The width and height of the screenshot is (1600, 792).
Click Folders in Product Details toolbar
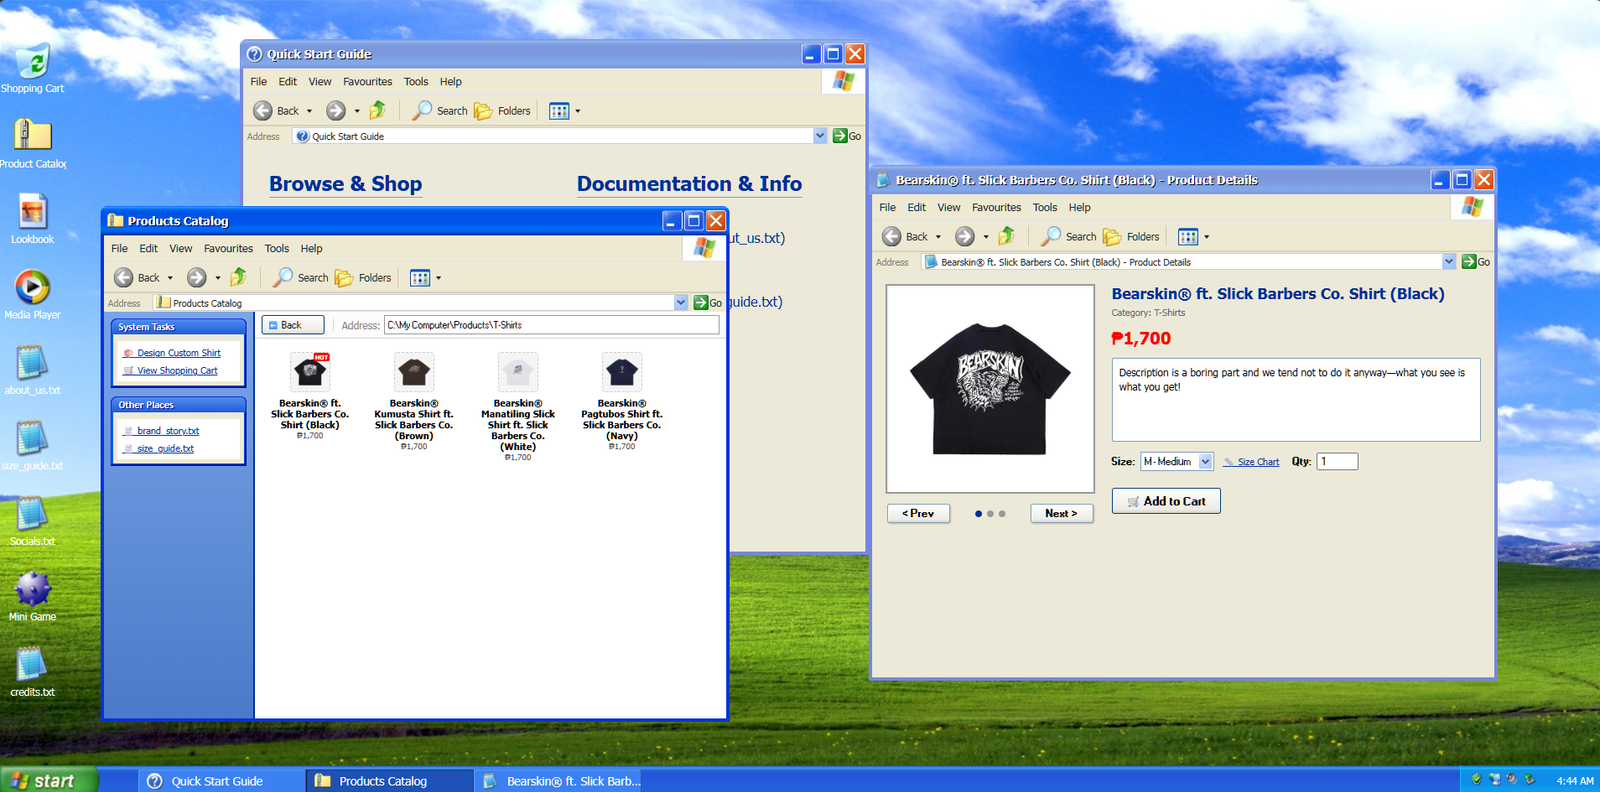(x=1131, y=236)
